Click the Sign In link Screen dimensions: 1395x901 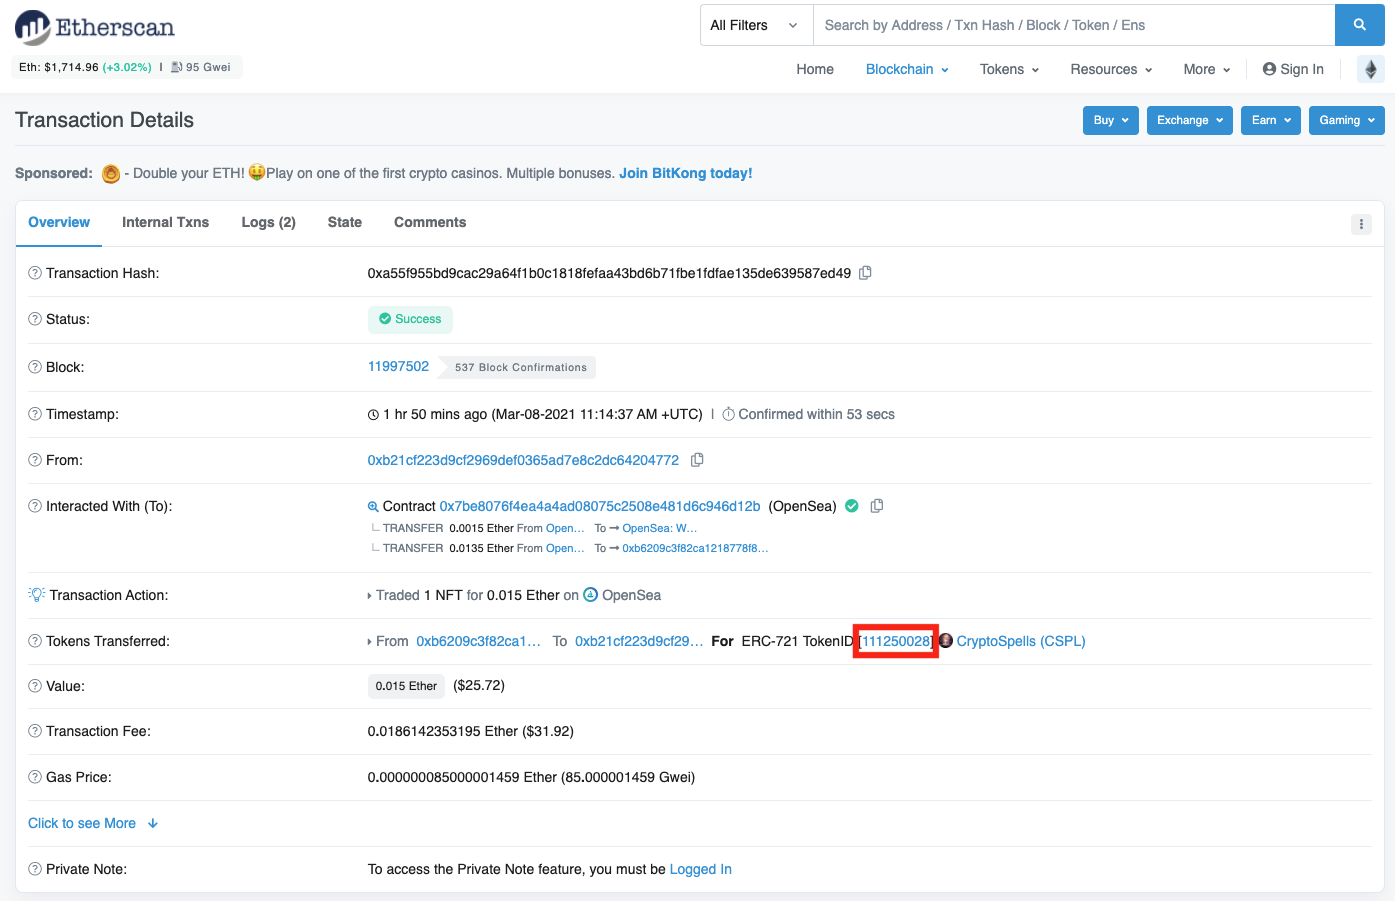1293,69
